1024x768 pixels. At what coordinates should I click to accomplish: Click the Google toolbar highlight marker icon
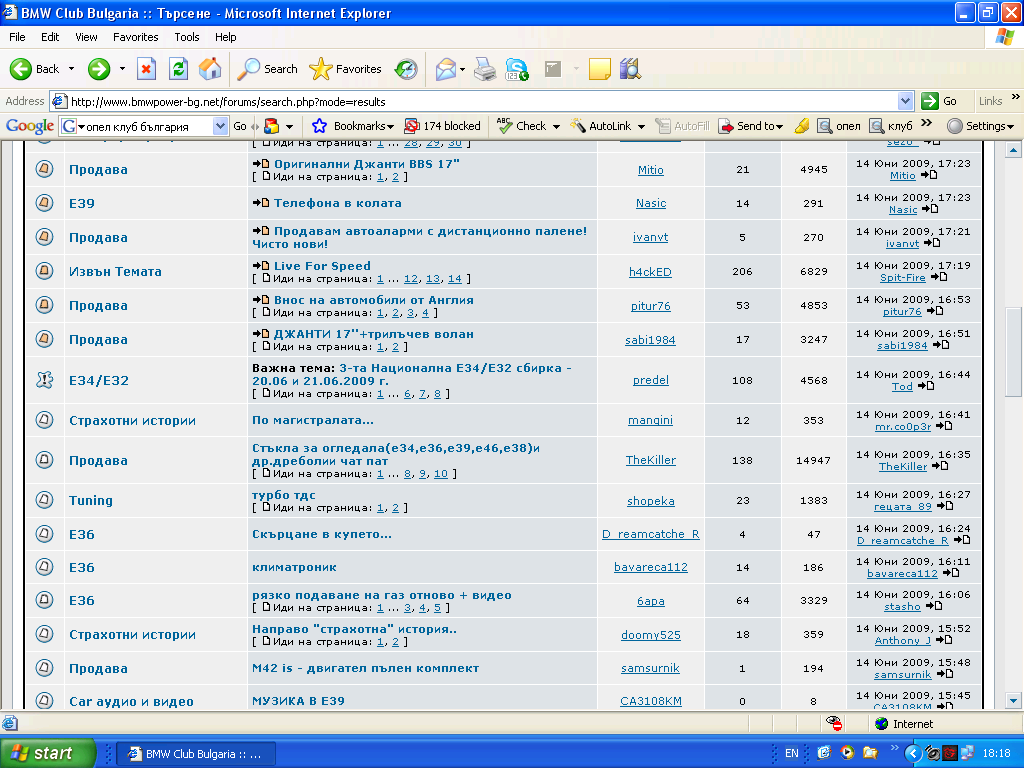(802, 126)
